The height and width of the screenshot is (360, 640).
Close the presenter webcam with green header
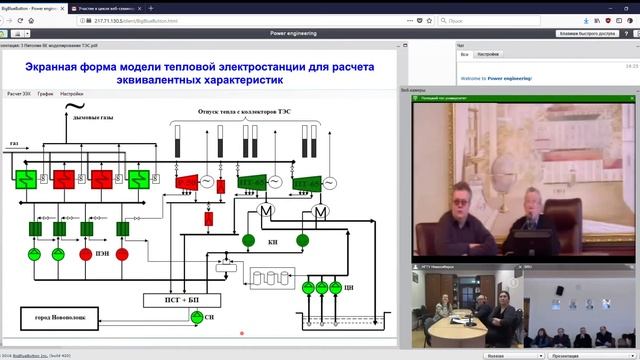point(632,98)
